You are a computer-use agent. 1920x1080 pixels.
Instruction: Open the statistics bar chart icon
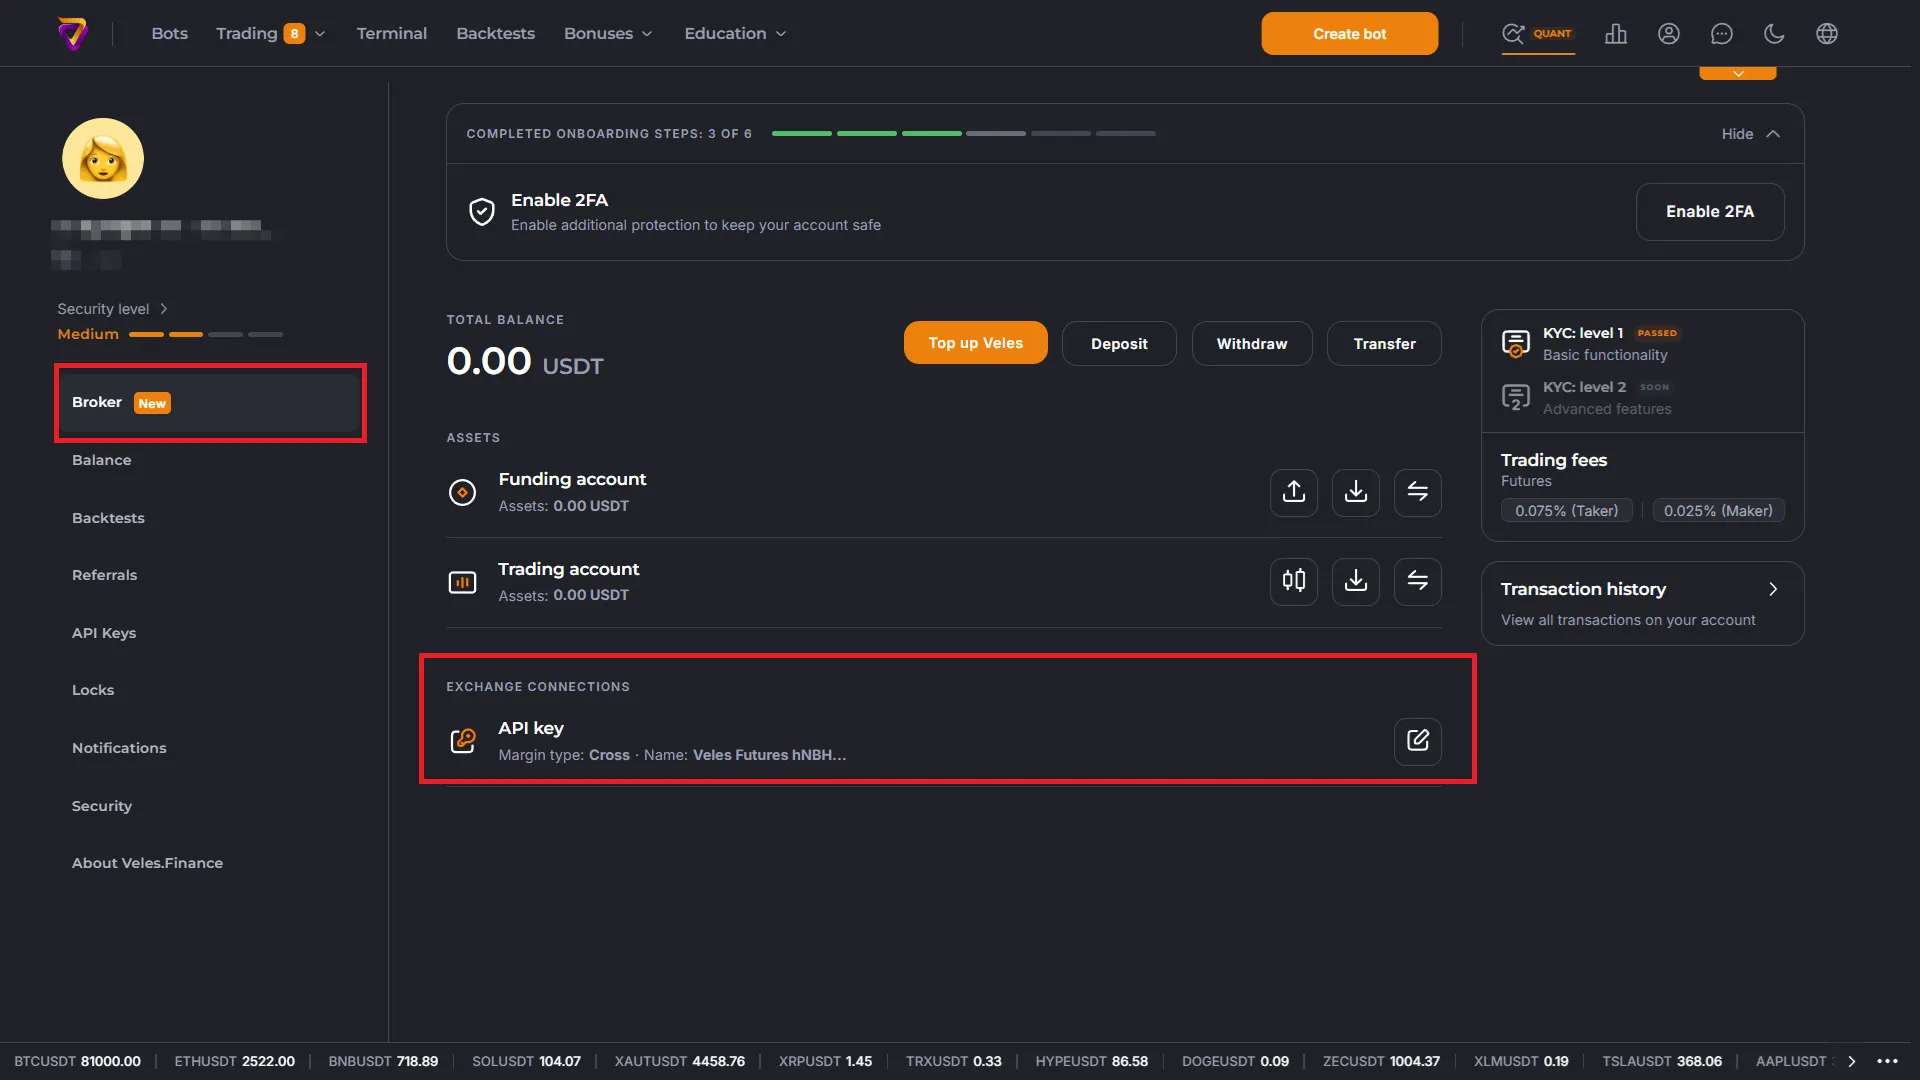(x=1616, y=33)
